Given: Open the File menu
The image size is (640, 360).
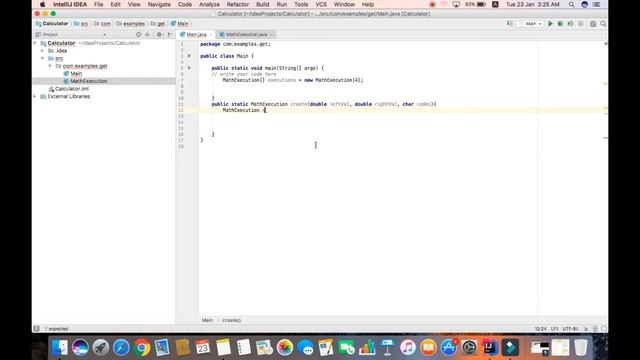Looking at the screenshot, I should point(98,4).
